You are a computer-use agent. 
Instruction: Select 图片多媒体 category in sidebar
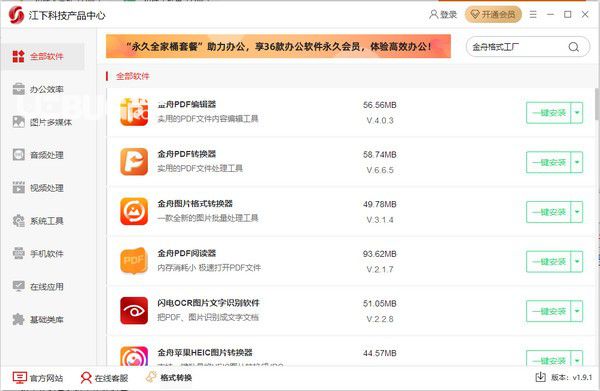coord(42,122)
